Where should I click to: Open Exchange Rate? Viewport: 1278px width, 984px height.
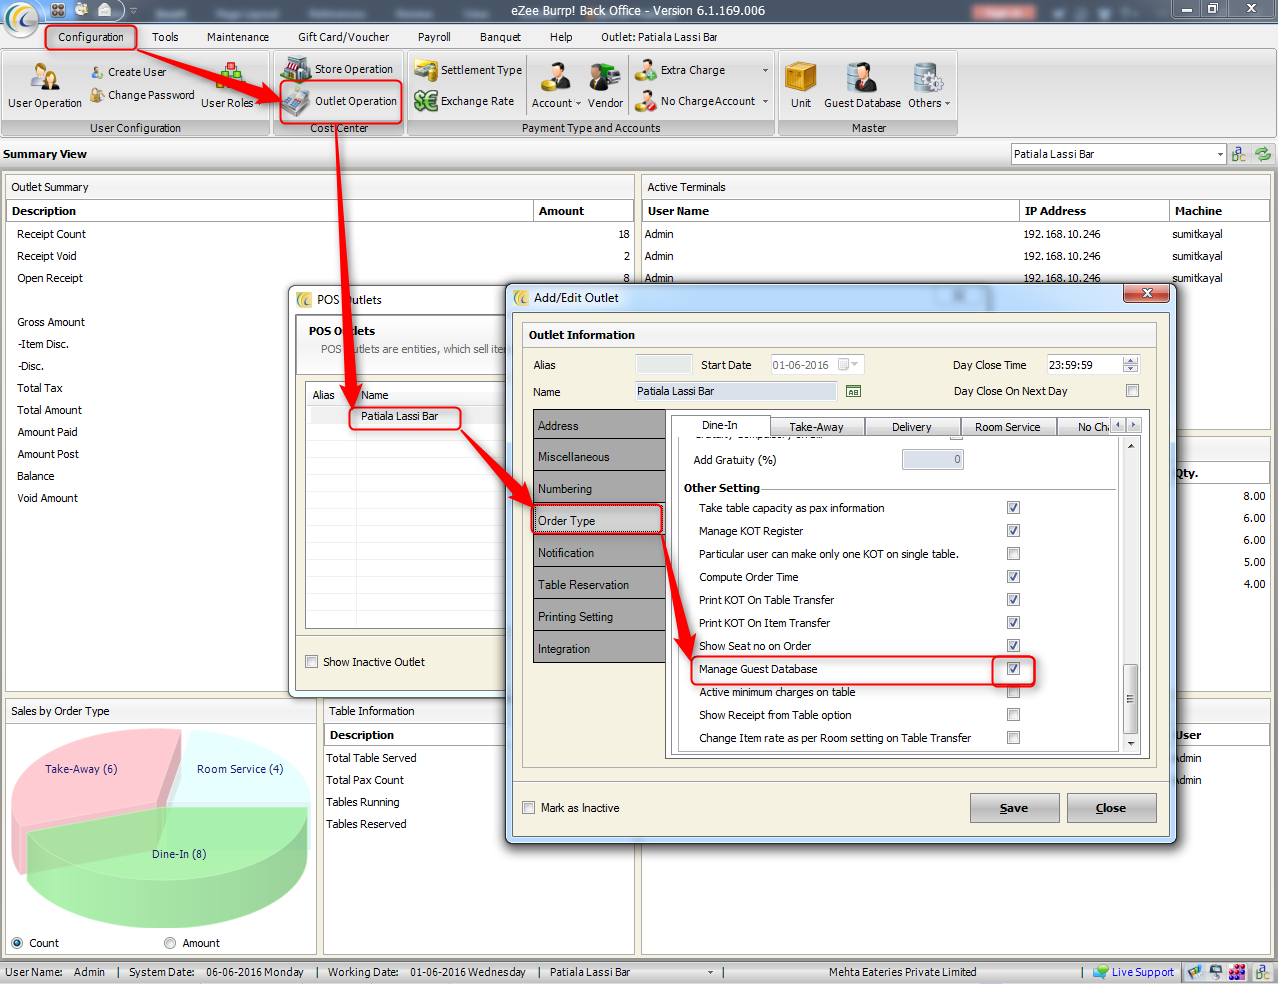point(464,101)
